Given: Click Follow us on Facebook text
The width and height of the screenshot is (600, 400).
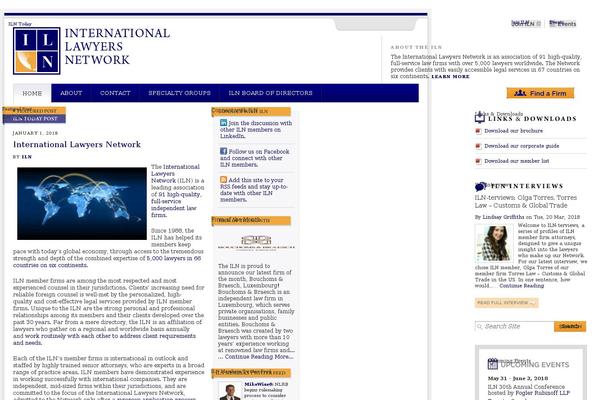Looking at the screenshot, I should [x=255, y=158].
